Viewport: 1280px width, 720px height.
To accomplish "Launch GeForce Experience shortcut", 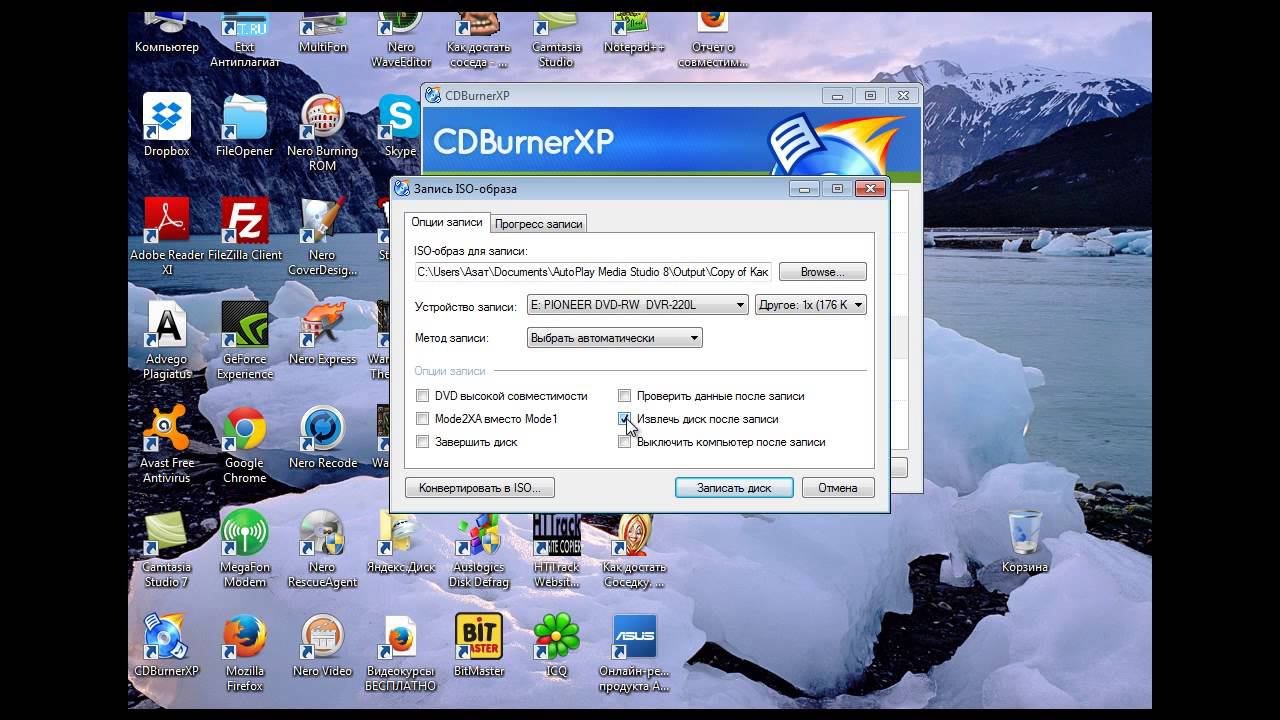I will (244, 340).
